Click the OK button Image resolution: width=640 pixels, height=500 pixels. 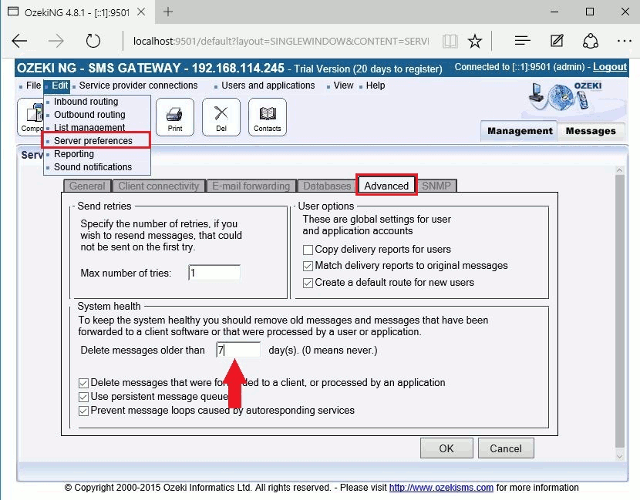pos(447,449)
